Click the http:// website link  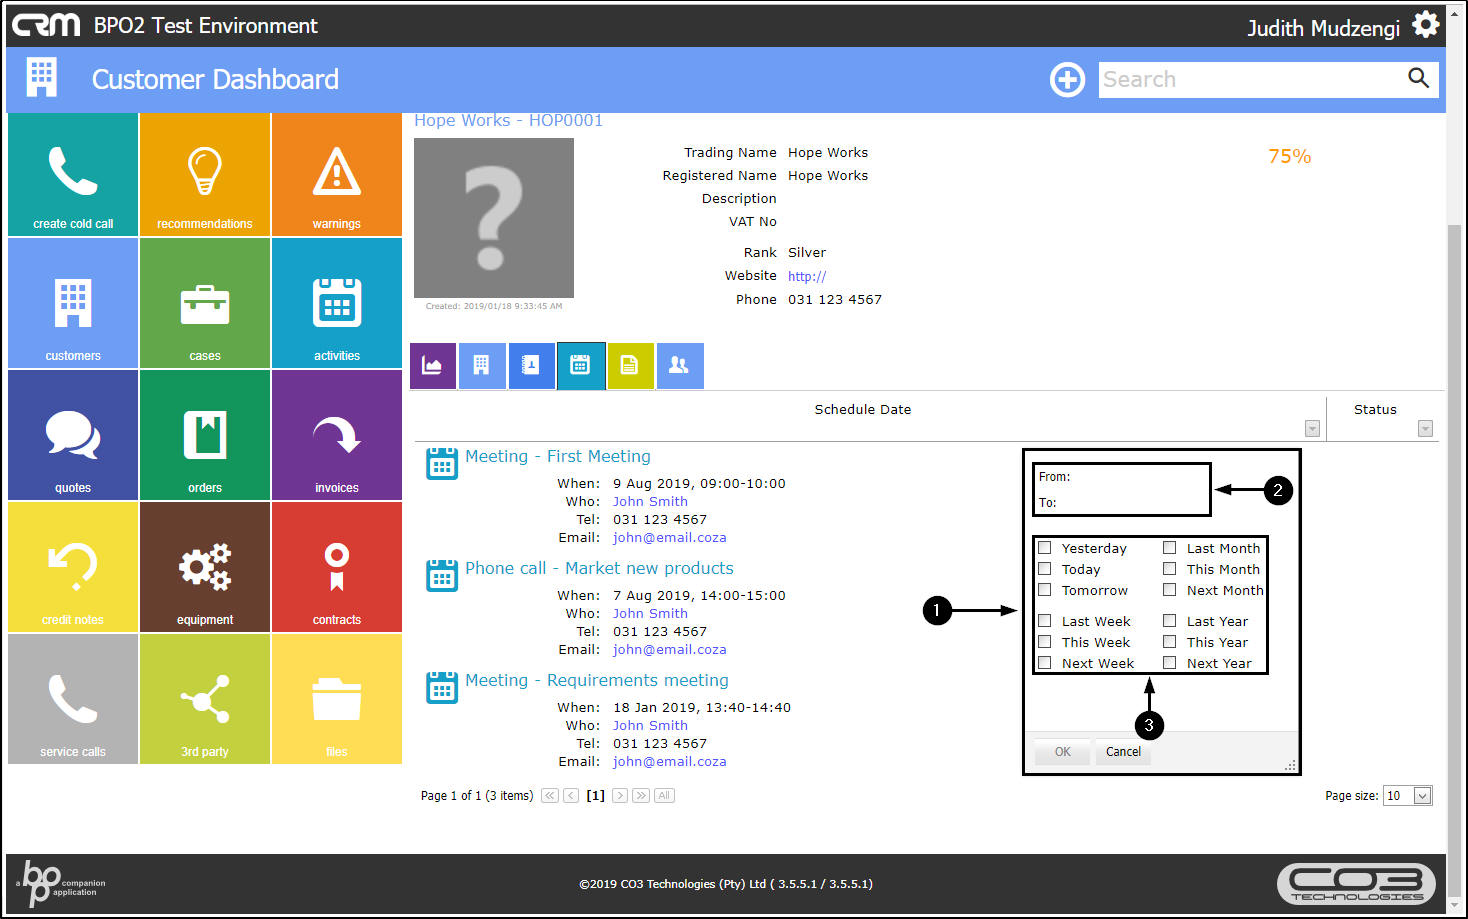(807, 276)
